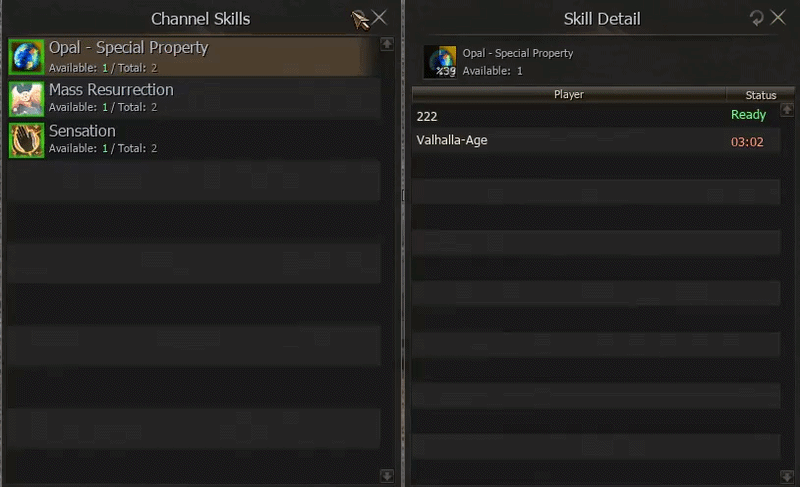Click Channel Skills scroll up arrow
The height and width of the screenshot is (487, 800).
point(387,44)
